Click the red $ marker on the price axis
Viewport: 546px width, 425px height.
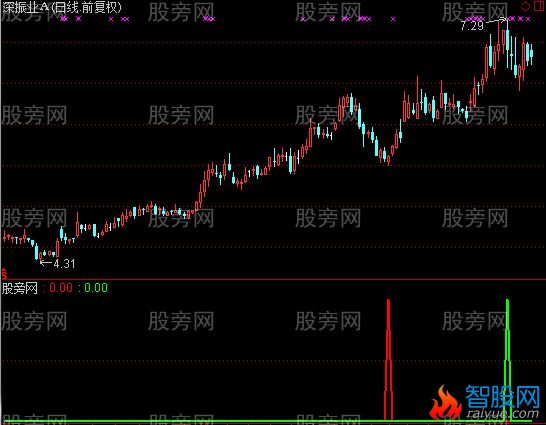tap(4, 274)
